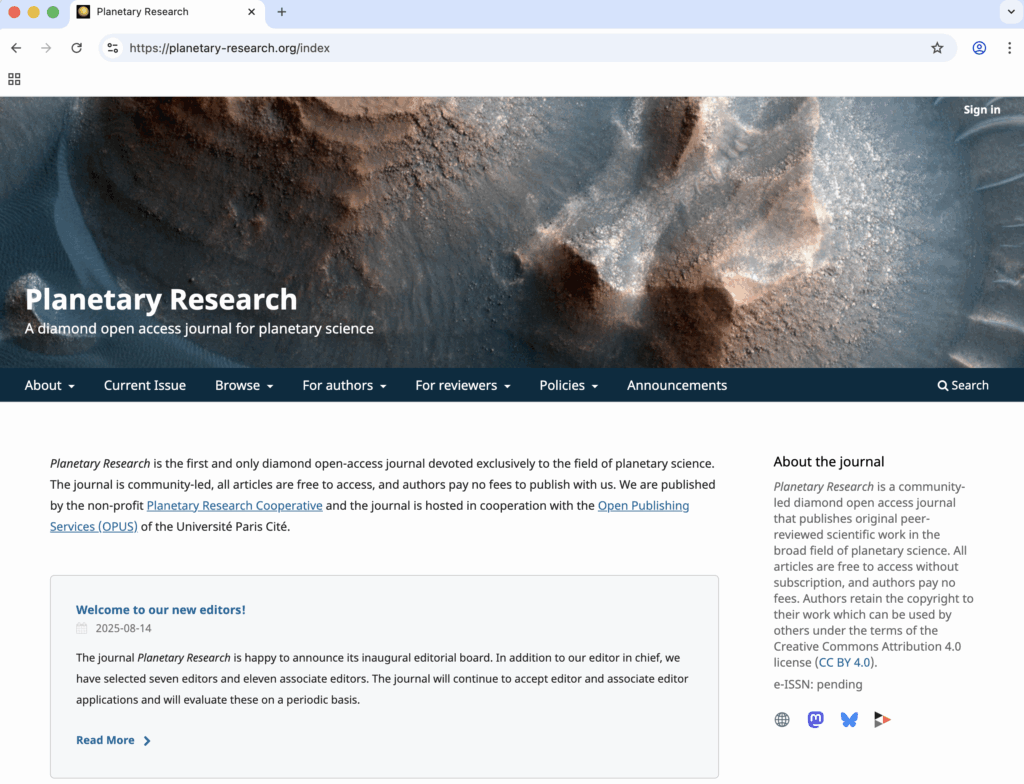Open the browser profile account icon

pyautogui.click(x=978, y=47)
